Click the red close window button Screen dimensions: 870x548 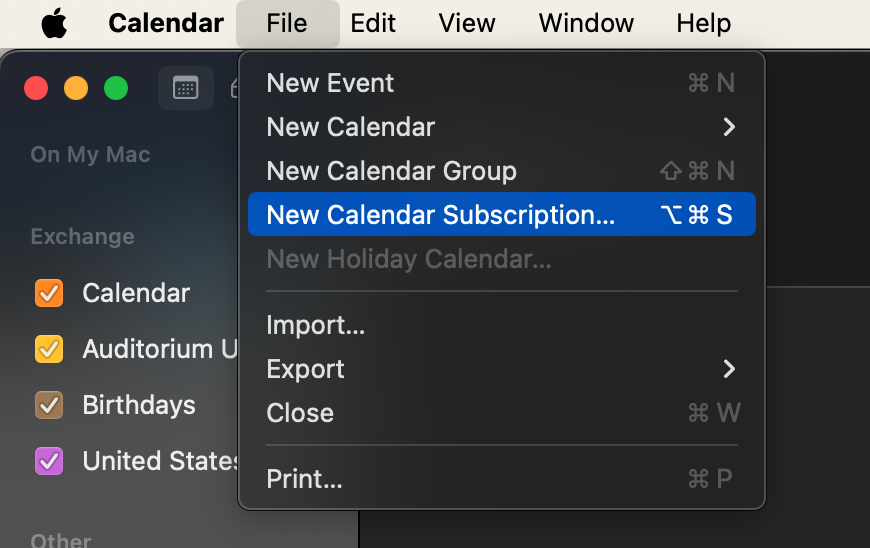(36, 88)
